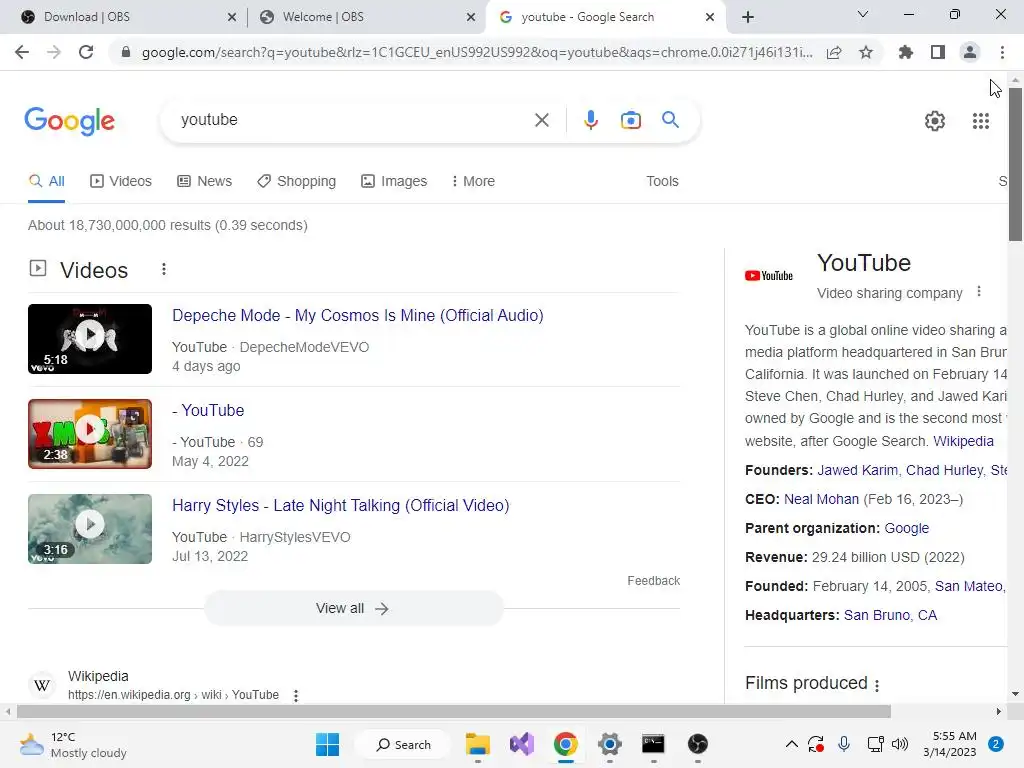This screenshot has height=768, width=1024.
Task: Click the address bar URL
Action: (477, 52)
